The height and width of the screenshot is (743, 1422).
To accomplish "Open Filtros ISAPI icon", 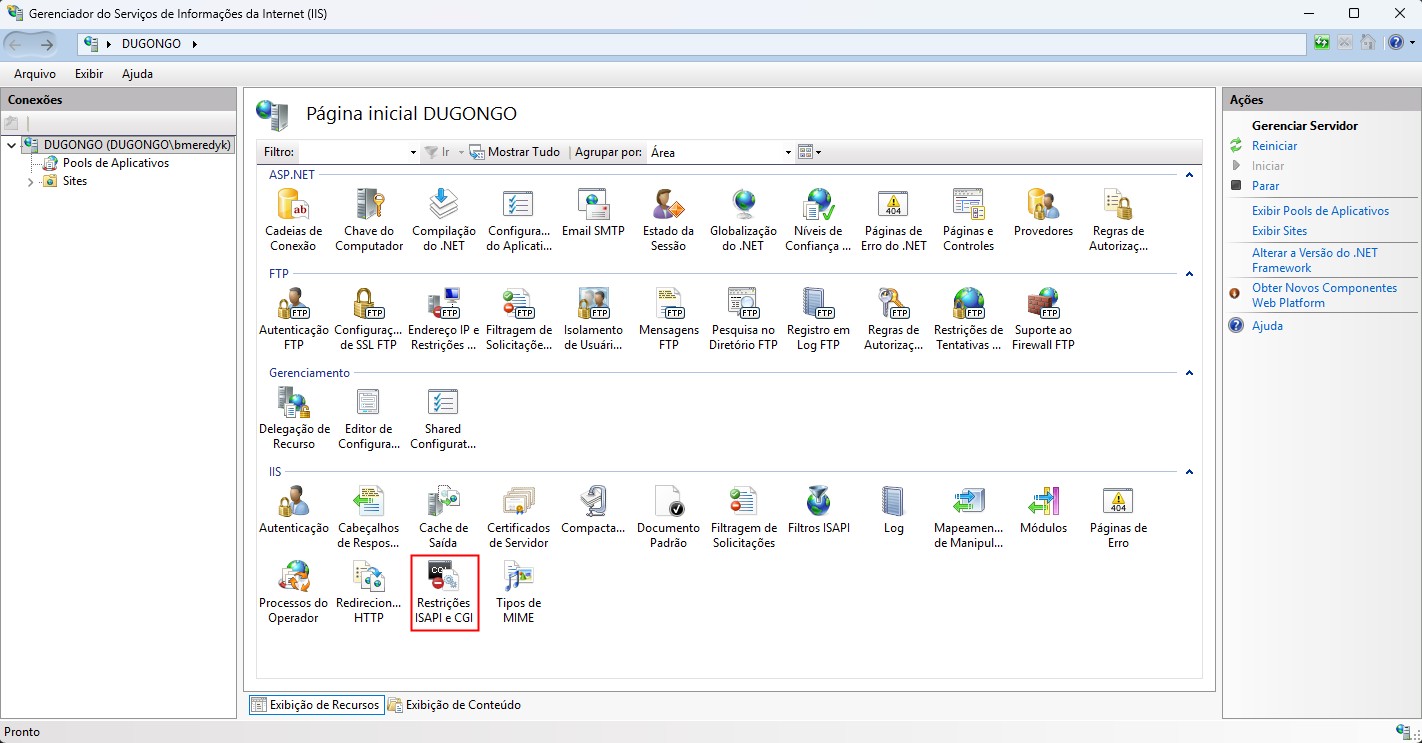I will click(818, 510).
